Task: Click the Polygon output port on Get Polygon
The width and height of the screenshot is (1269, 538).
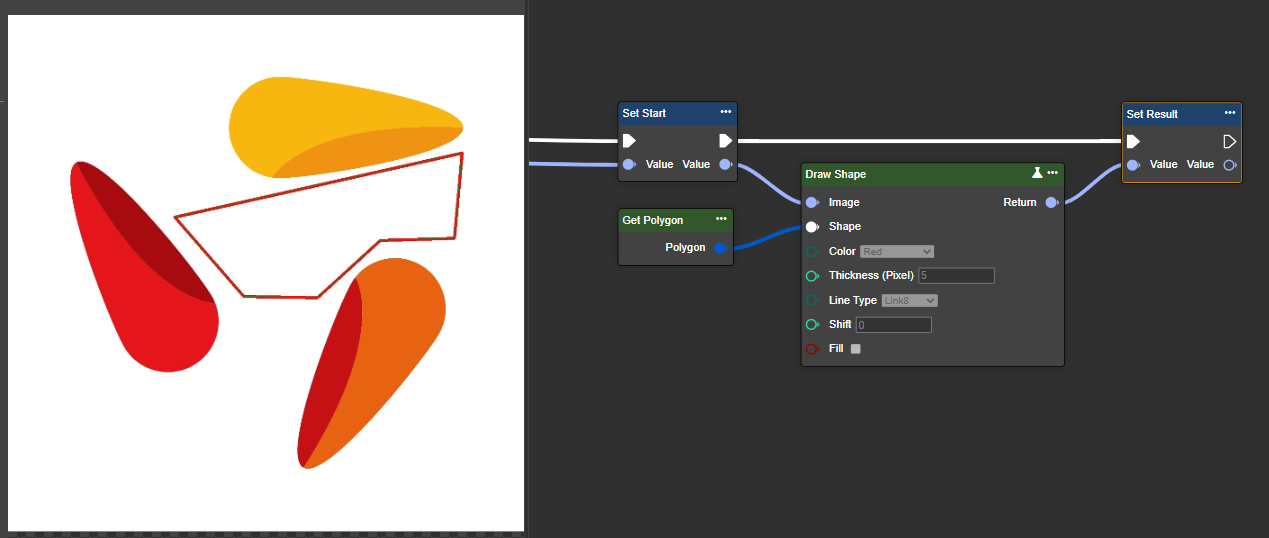Action: 720,247
